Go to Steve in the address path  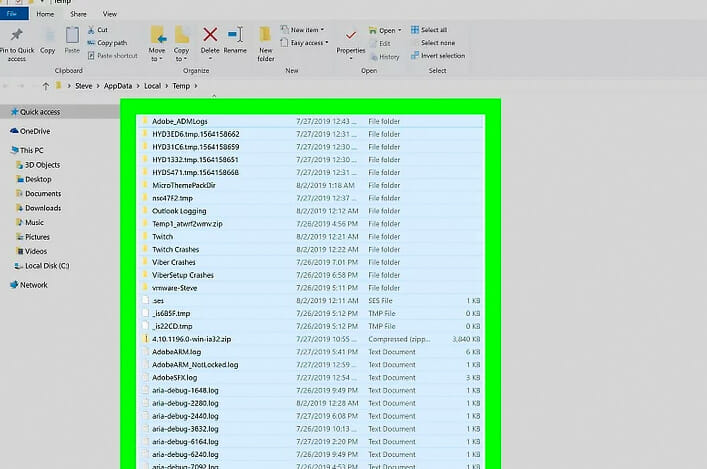(83, 86)
